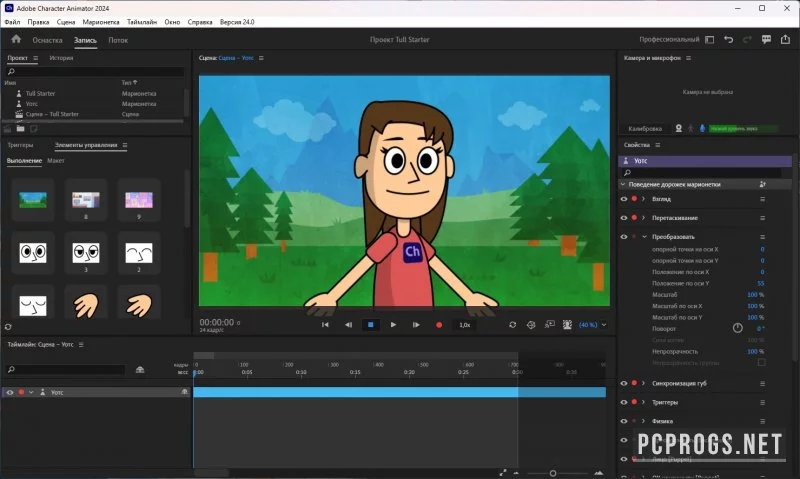Open the feedback speech bubble icon
This screenshot has width=800, height=479.
(766, 39)
